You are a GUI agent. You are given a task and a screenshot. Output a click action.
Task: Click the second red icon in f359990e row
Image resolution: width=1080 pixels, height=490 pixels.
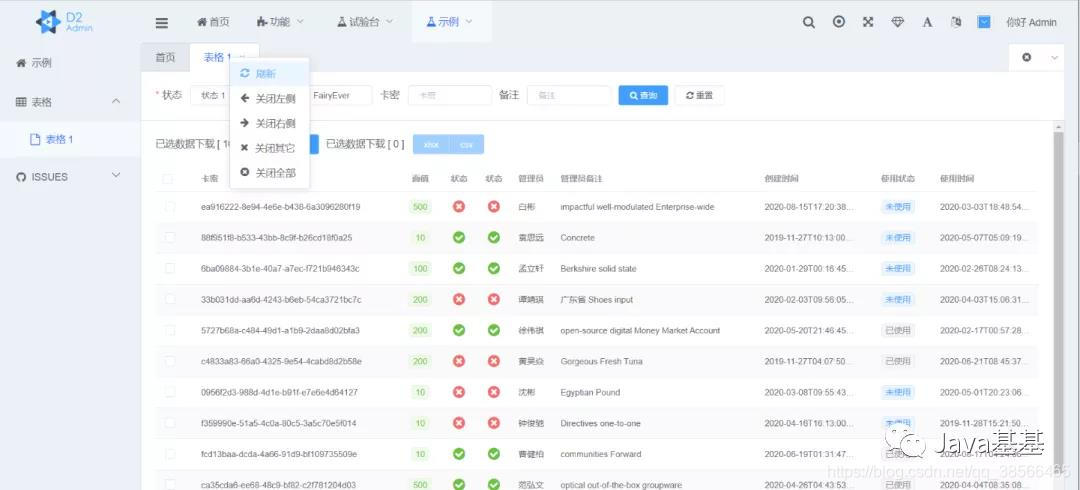tap(493, 423)
